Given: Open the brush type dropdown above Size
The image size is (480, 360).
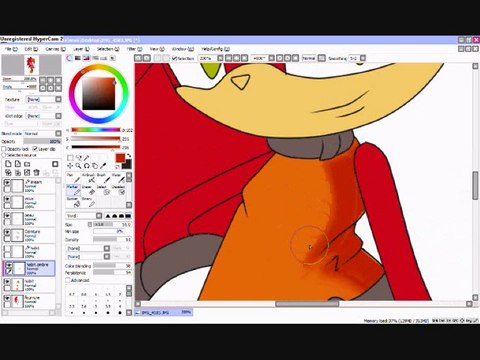Looking at the screenshot, I should pos(84,216).
